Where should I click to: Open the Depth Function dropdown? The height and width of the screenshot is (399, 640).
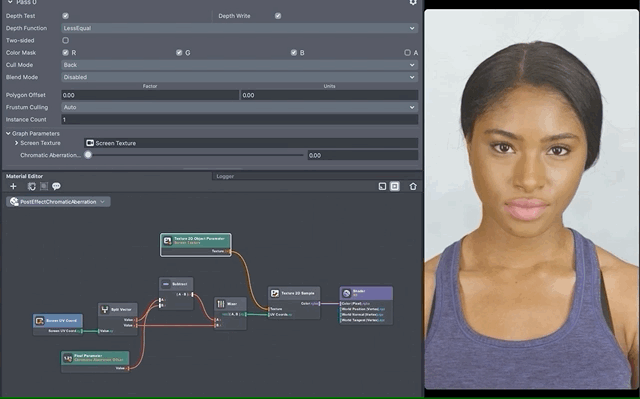240,28
